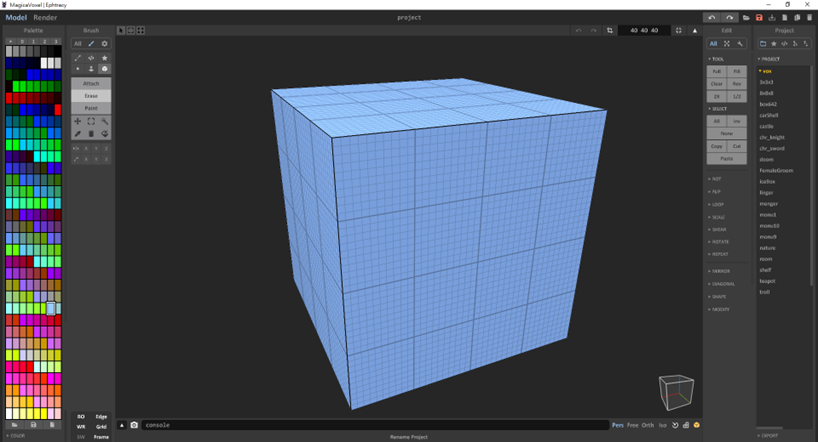Screen dimensions: 818x442
Task: Collapse the SELECT section header
Action: 717,110
